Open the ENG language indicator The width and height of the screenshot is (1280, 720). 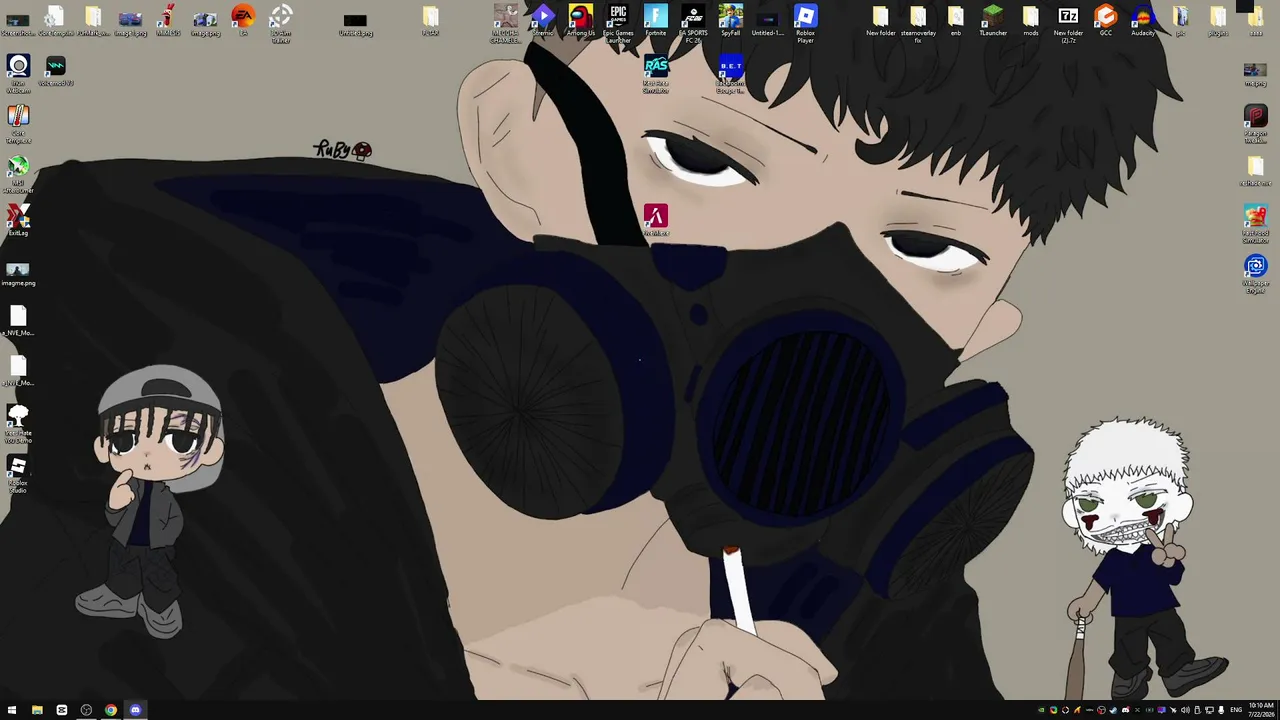point(1236,710)
